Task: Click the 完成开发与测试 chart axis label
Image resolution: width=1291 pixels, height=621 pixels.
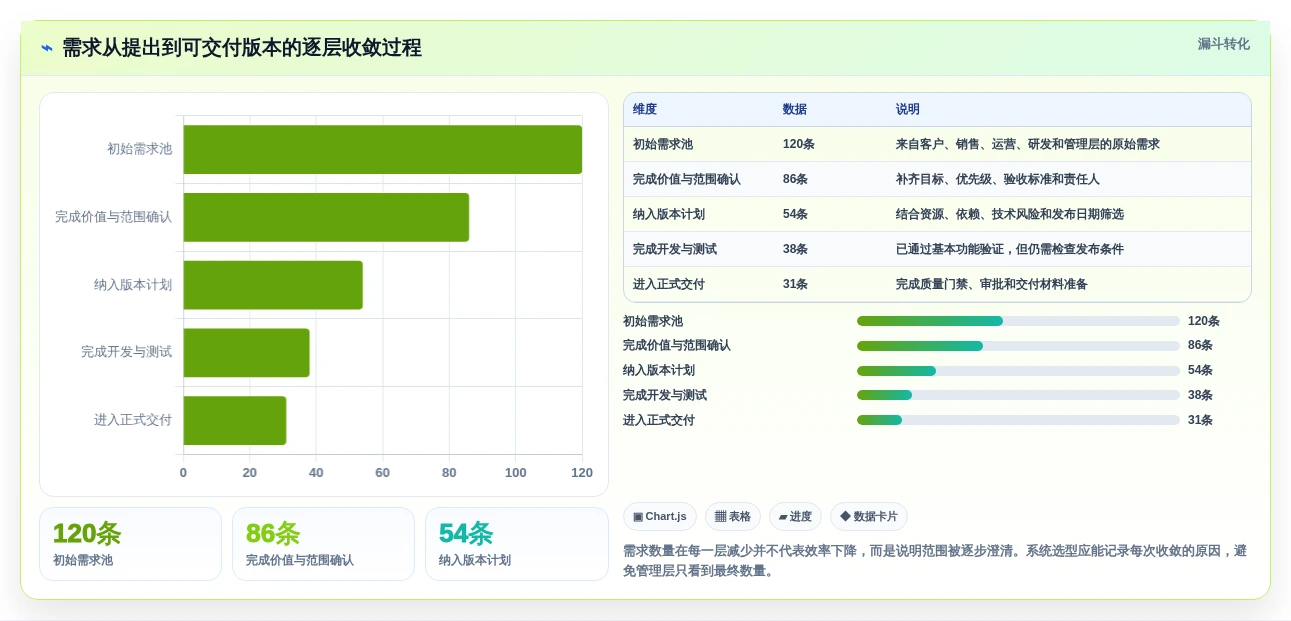Action: pos(127,352)
